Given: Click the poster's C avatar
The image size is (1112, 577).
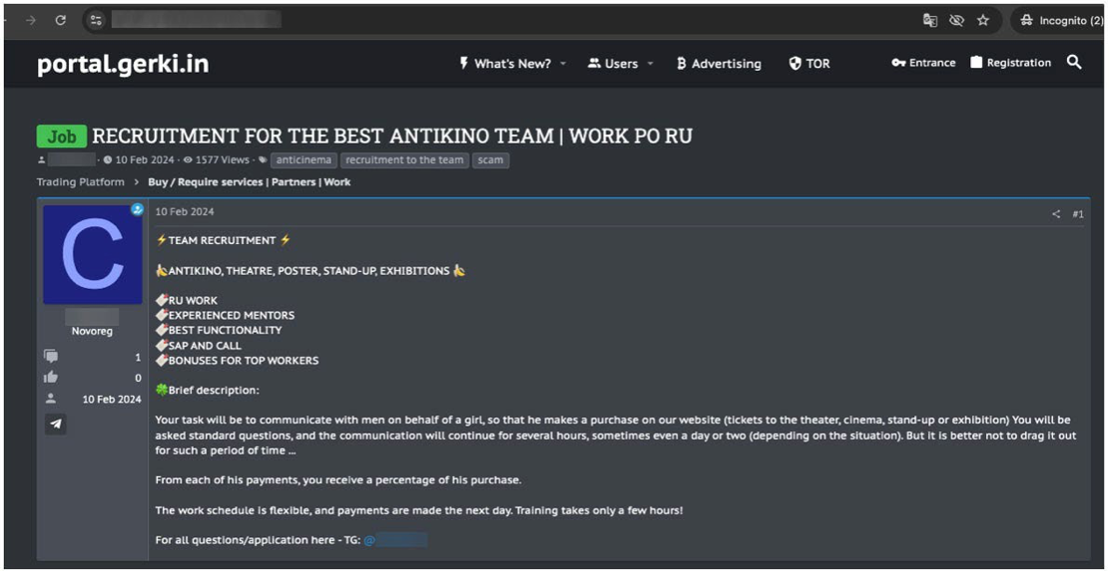Looking at the screenshot, I should (x=92, y=254).
